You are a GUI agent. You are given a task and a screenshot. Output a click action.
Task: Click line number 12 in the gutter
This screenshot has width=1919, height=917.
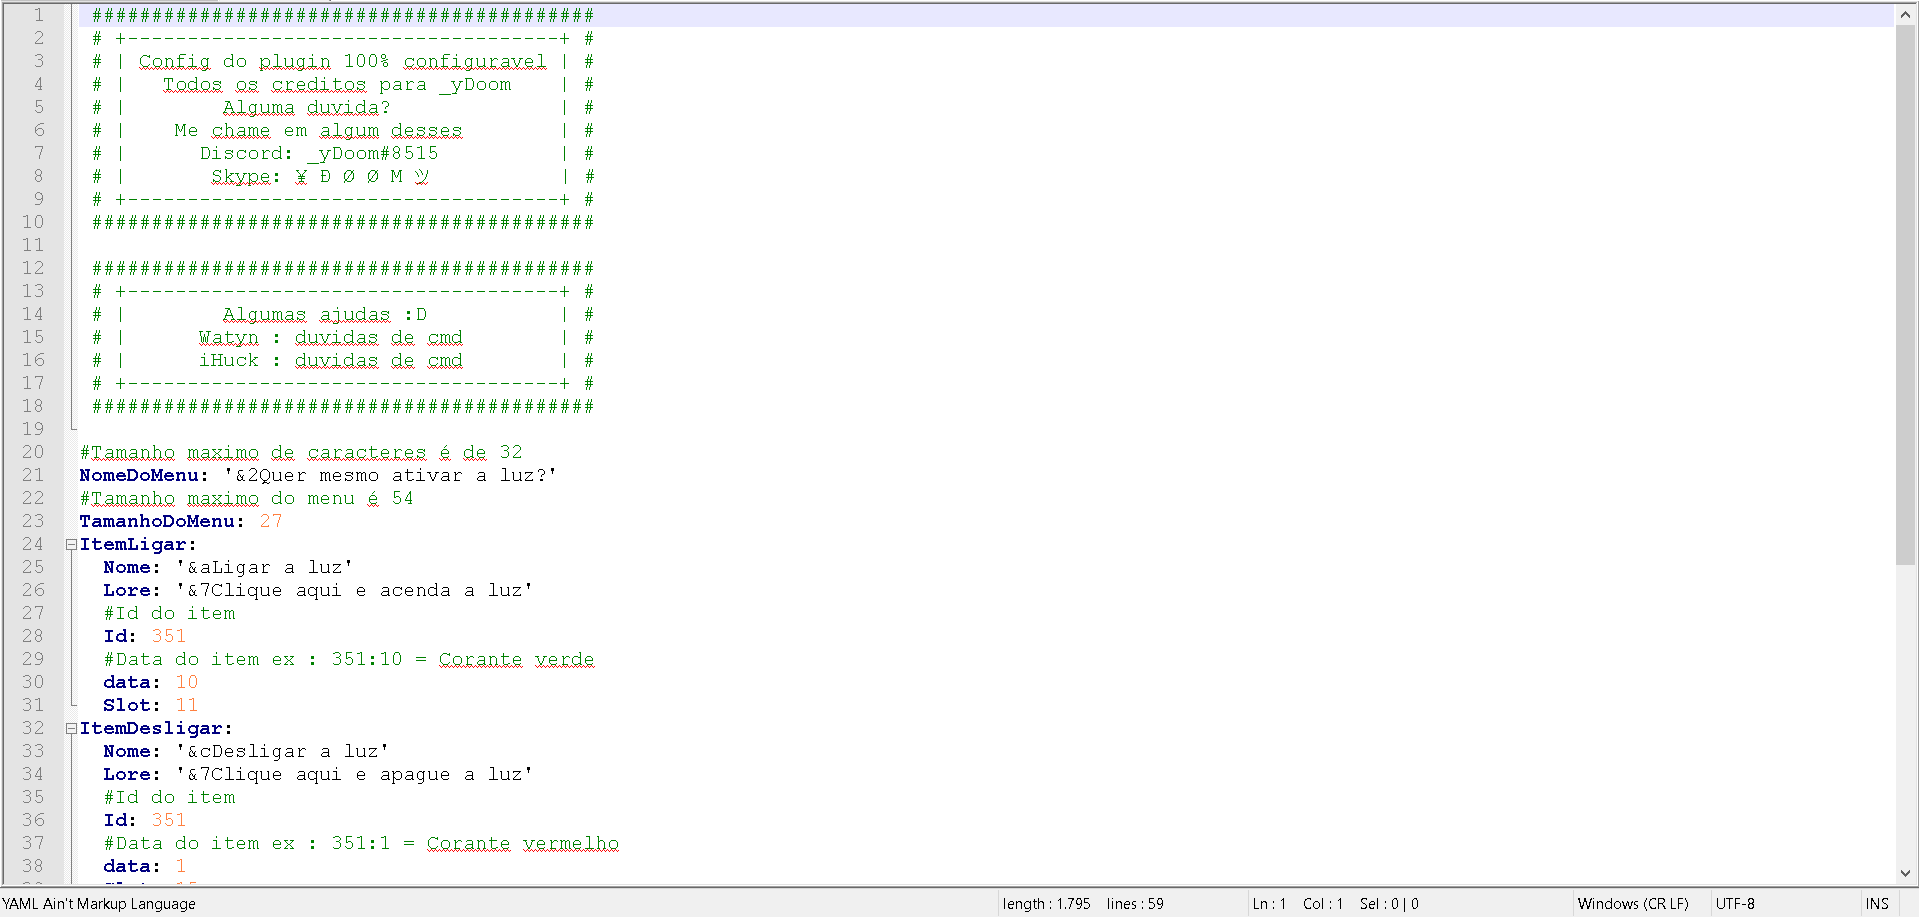coord(33,269)
